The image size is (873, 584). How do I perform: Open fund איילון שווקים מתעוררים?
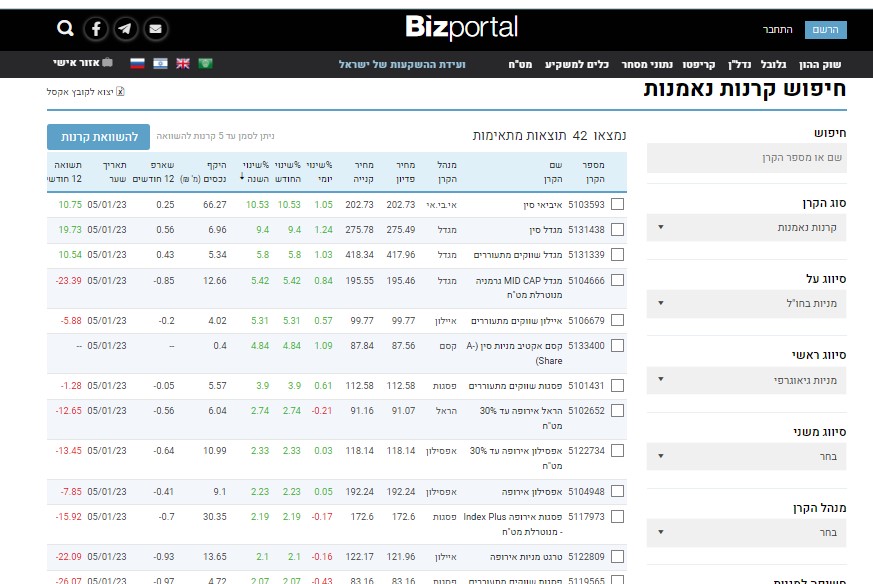coord(516,321)
